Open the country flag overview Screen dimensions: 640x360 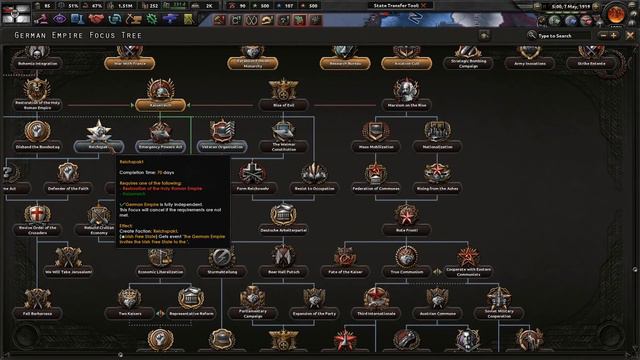click(16, 13)
